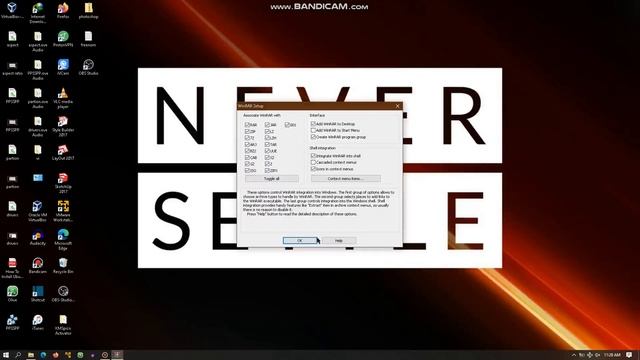Screen dimensions: 640x360
Task: Toggle the RAR file association checkbox
Action: coord(247,124)
